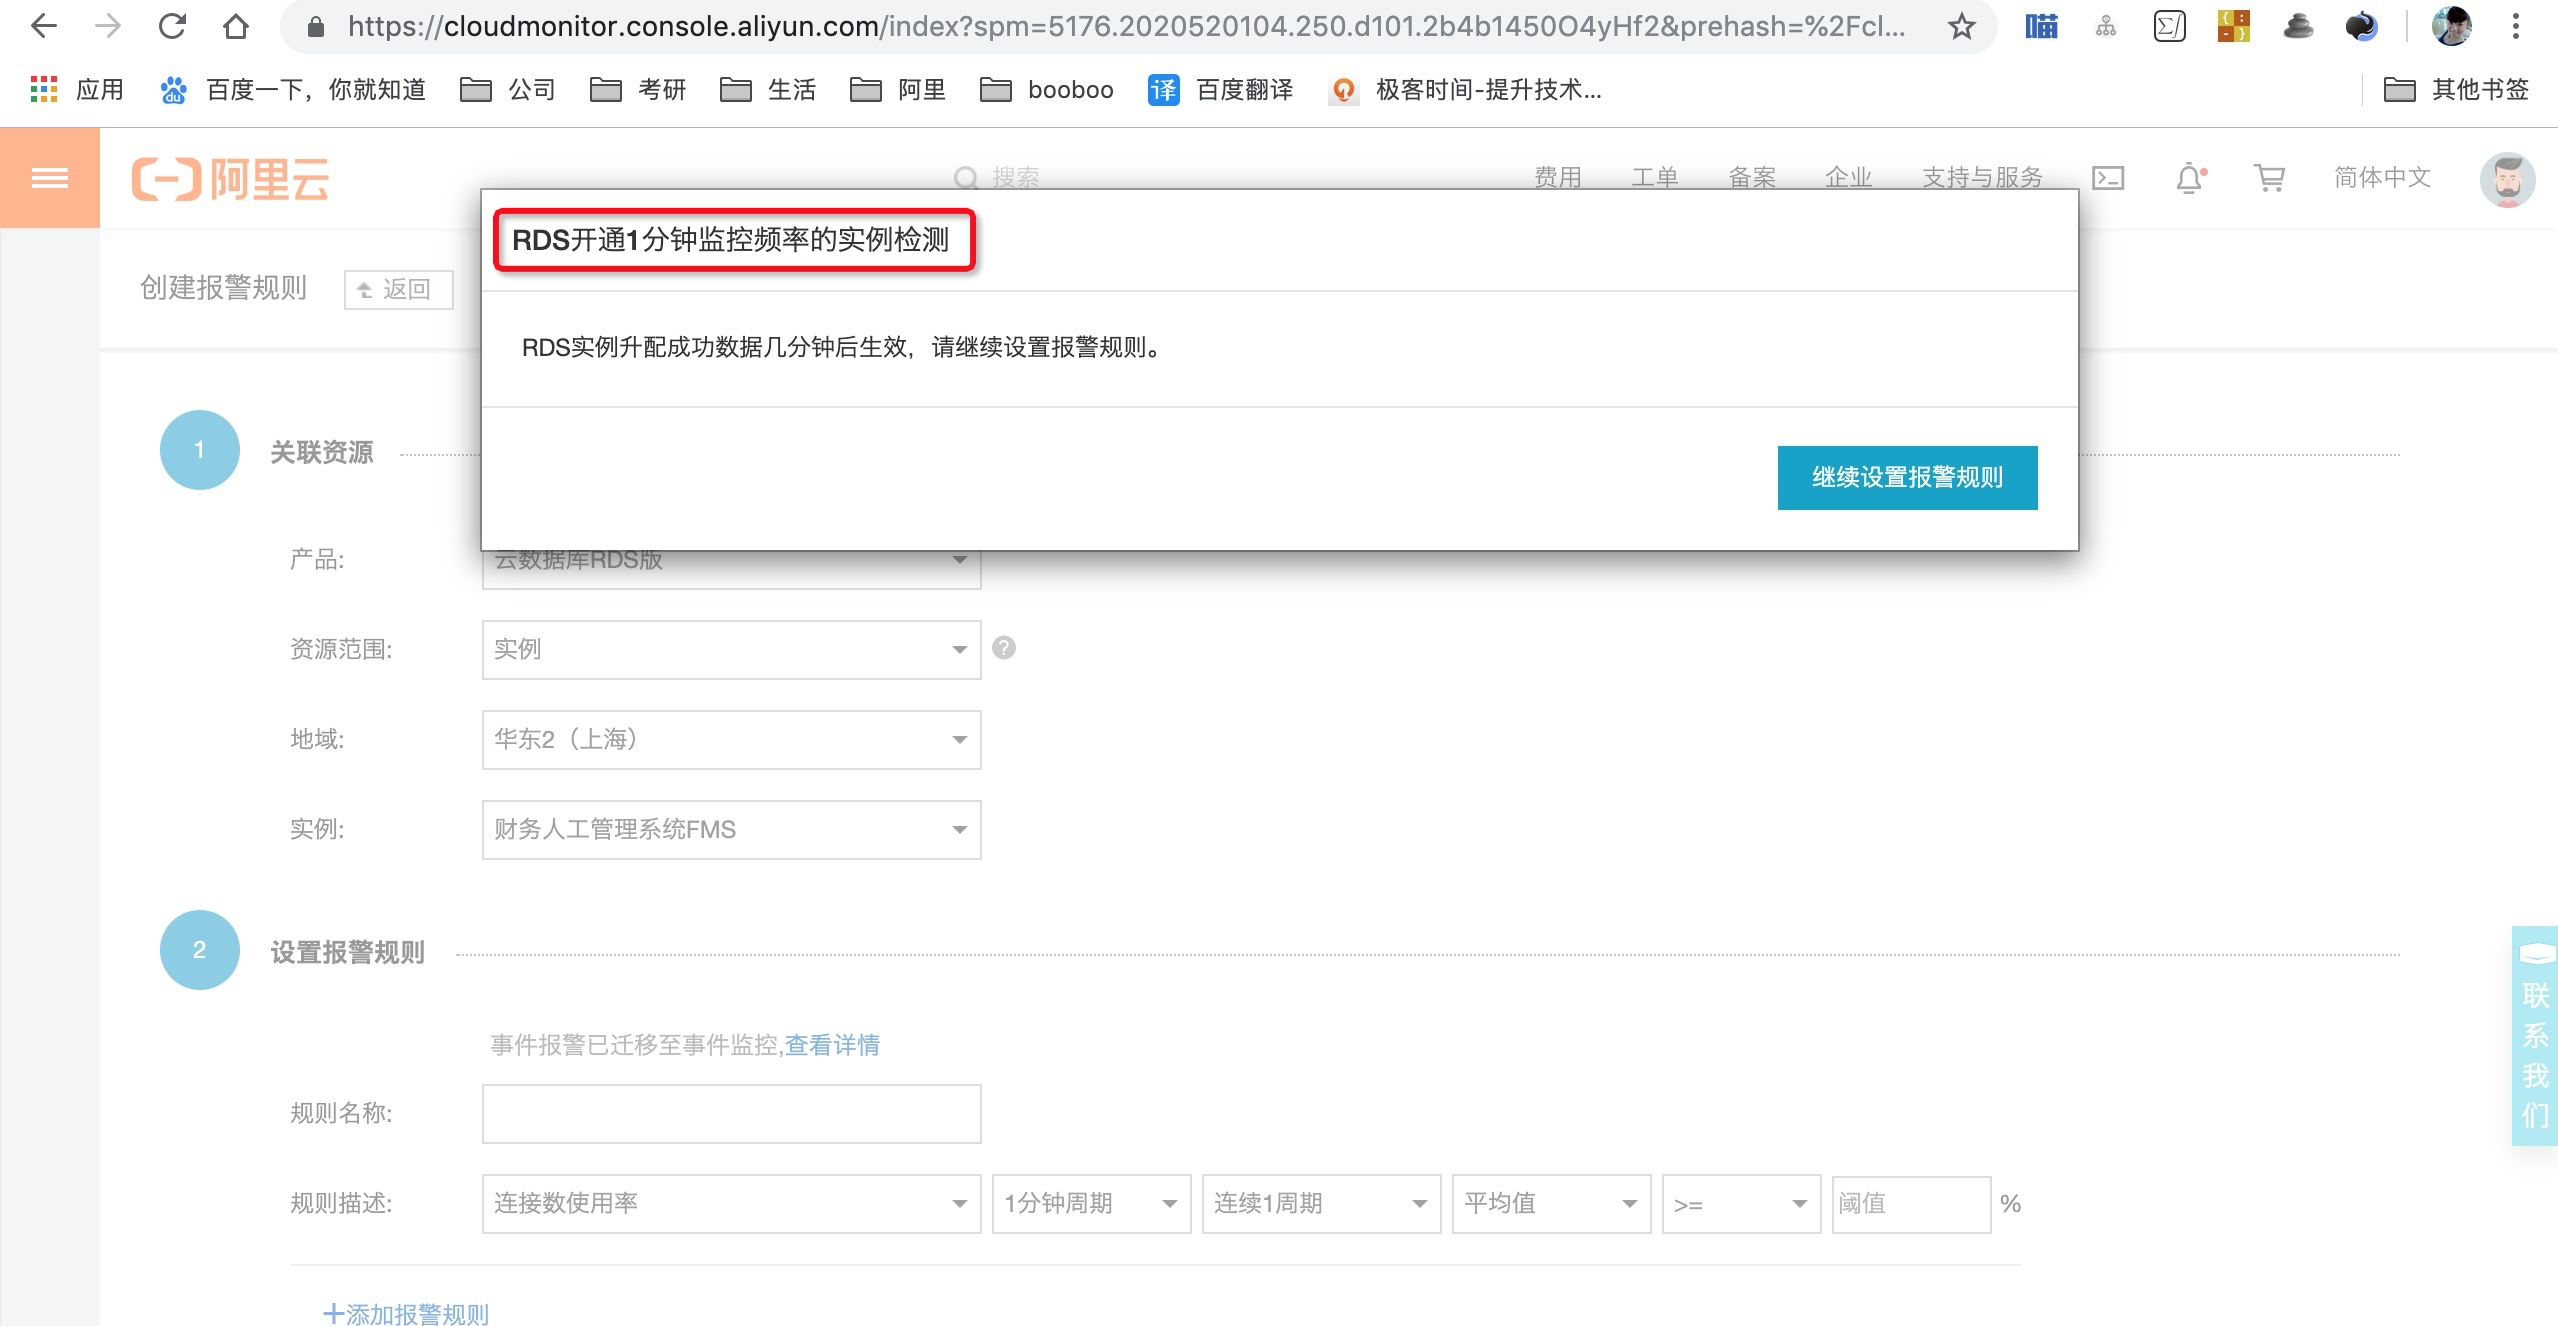Open the Cloud Shell terminal icon
Viewport: 2558px width, 1326px height.
2108,178
